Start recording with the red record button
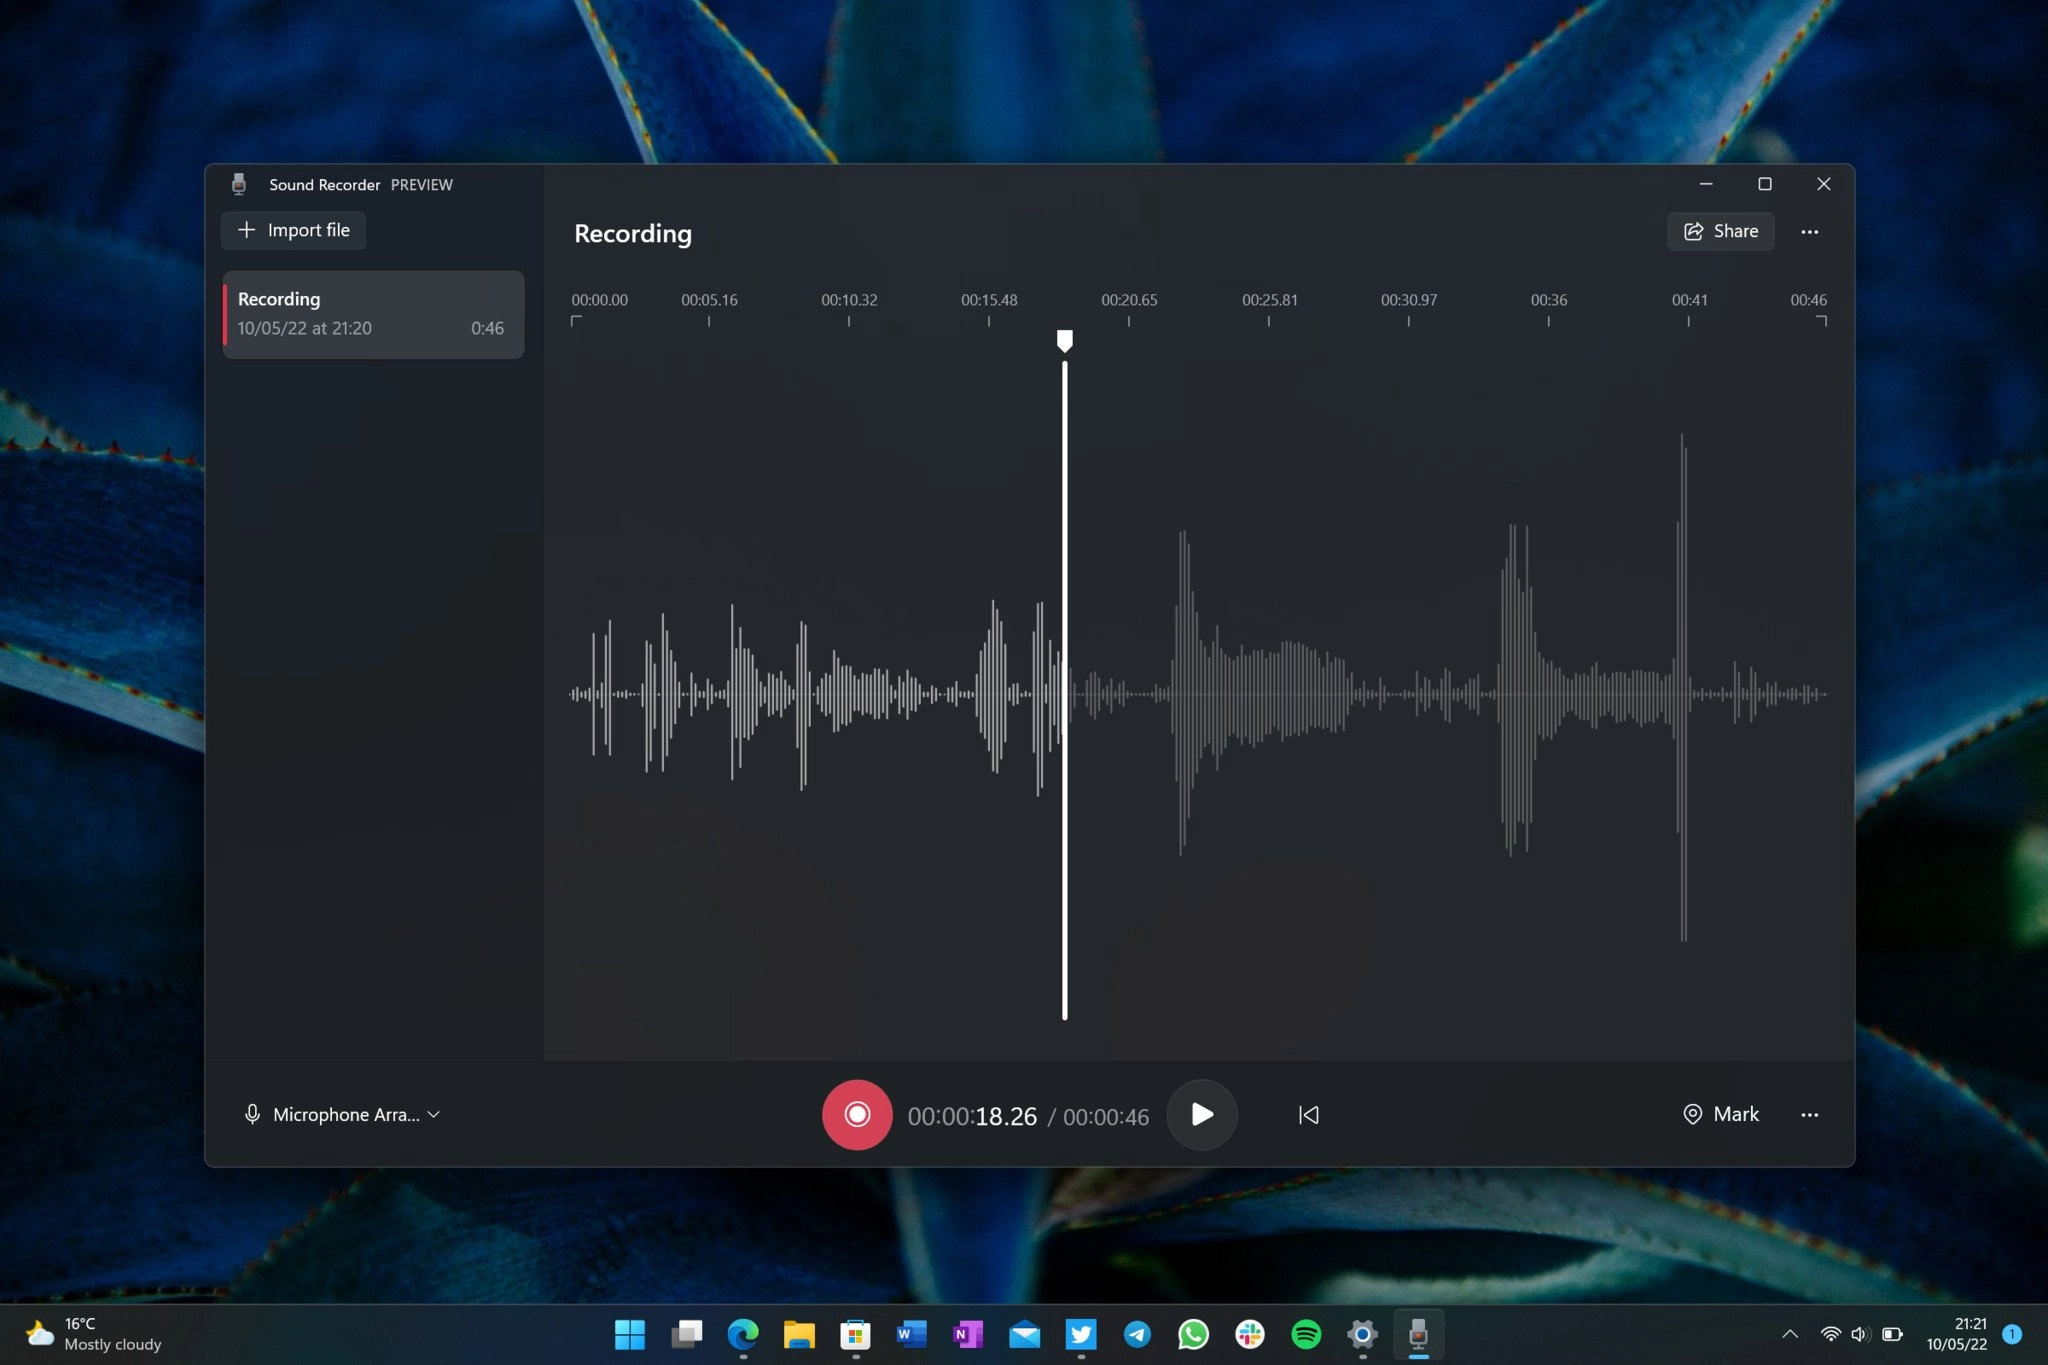The width and height of the screenshot is (2048, 1365). pos(856,1114)
